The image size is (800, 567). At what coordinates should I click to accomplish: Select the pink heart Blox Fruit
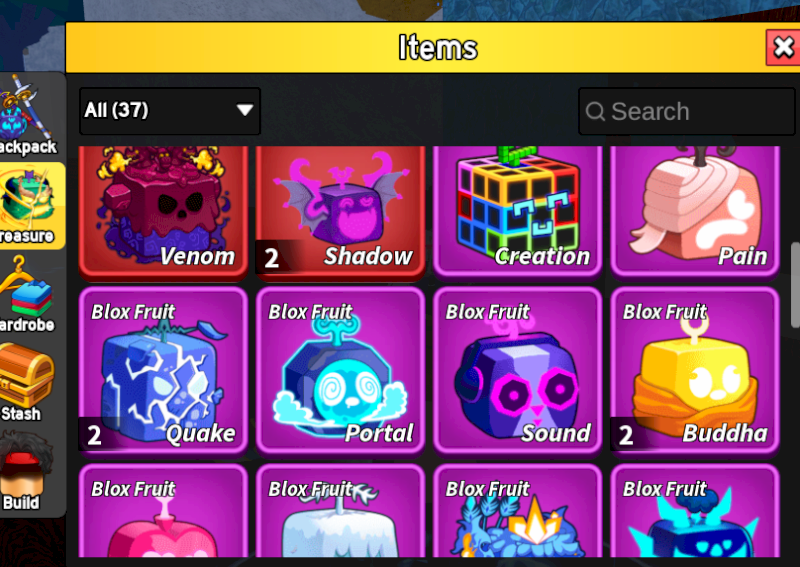(163, 511)
